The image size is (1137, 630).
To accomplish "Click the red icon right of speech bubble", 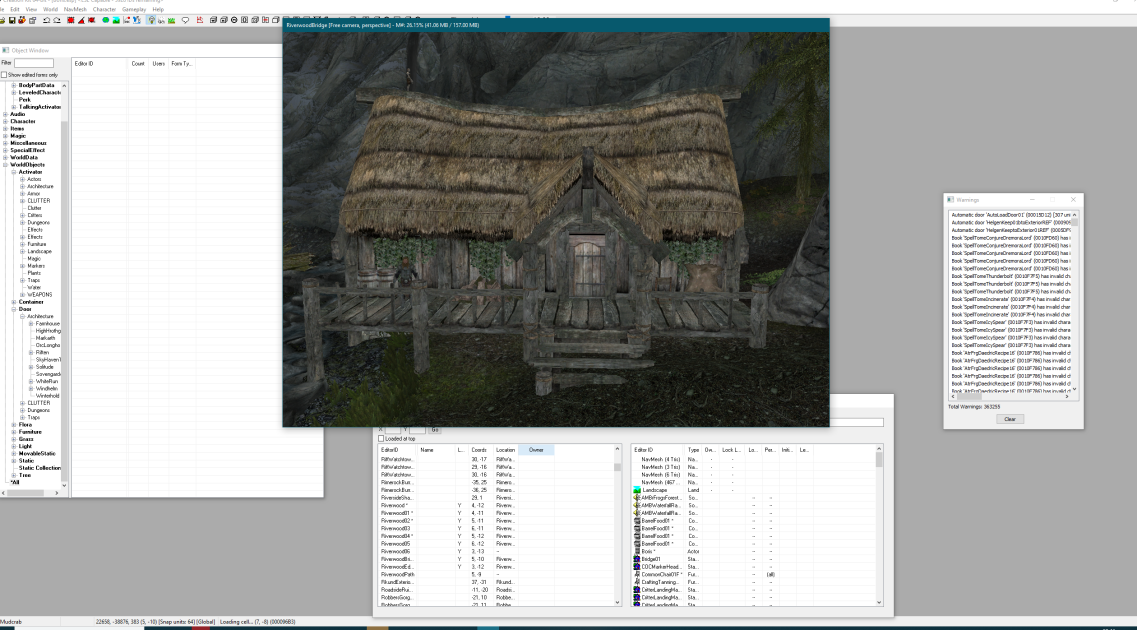I will (x=199, y=20).
